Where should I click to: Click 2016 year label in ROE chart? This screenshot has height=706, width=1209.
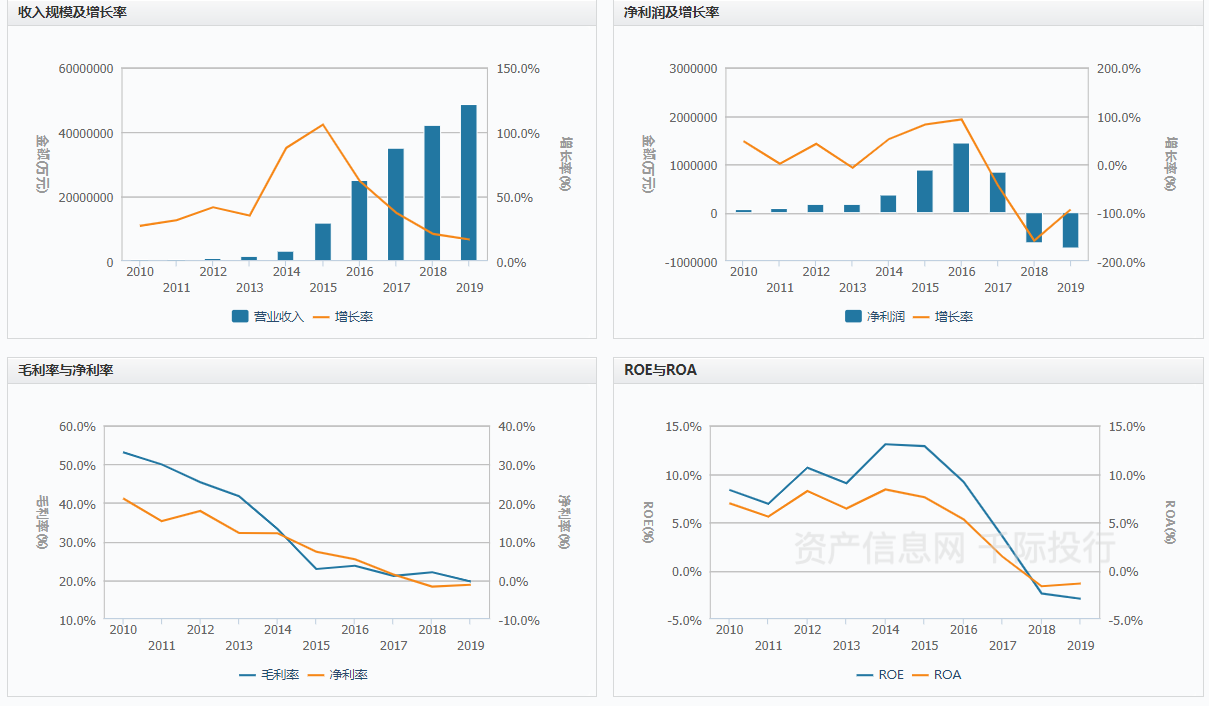tap(964, 630)
